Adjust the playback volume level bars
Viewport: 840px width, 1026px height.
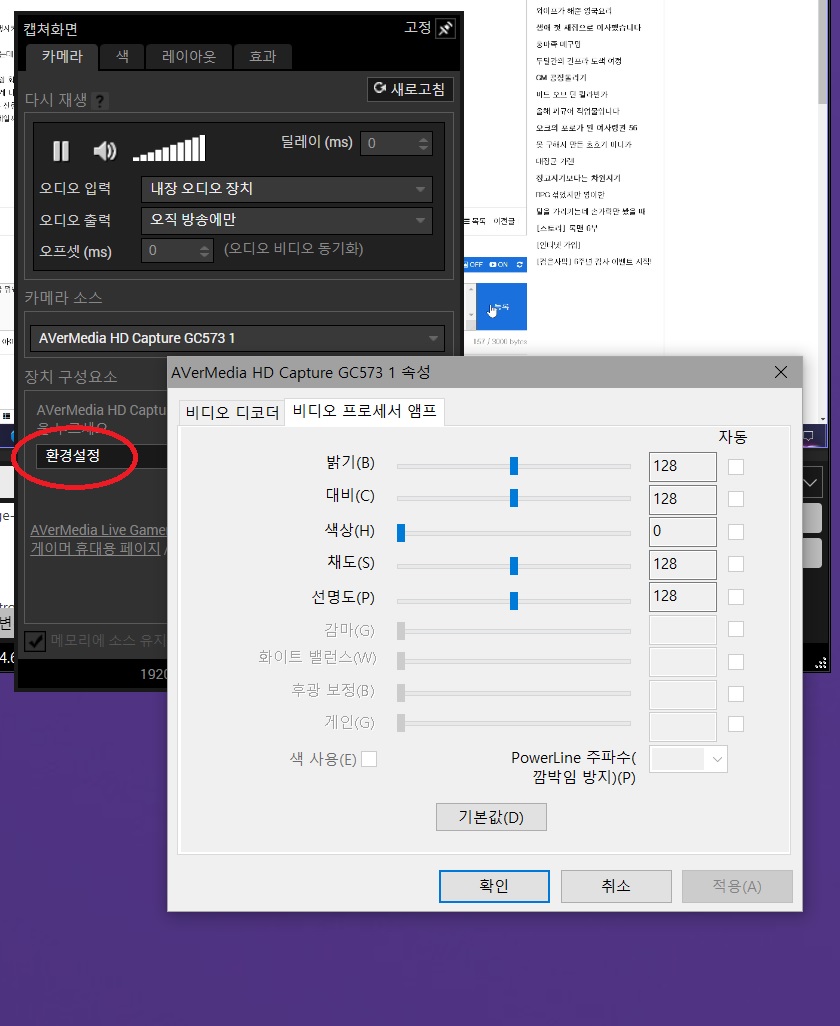[x=169, y=149]
